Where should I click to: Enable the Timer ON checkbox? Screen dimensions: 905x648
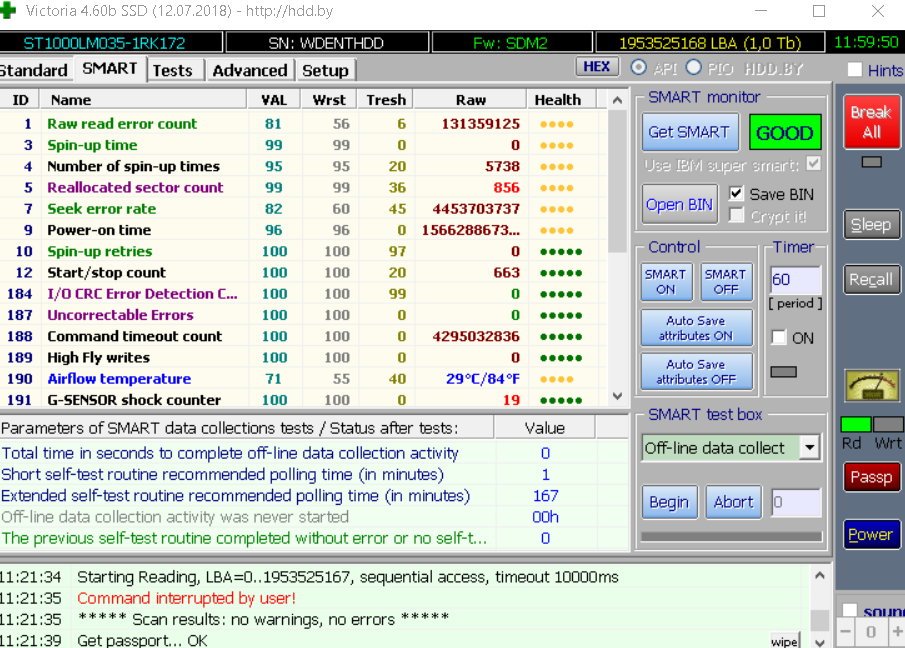point(780,338)
